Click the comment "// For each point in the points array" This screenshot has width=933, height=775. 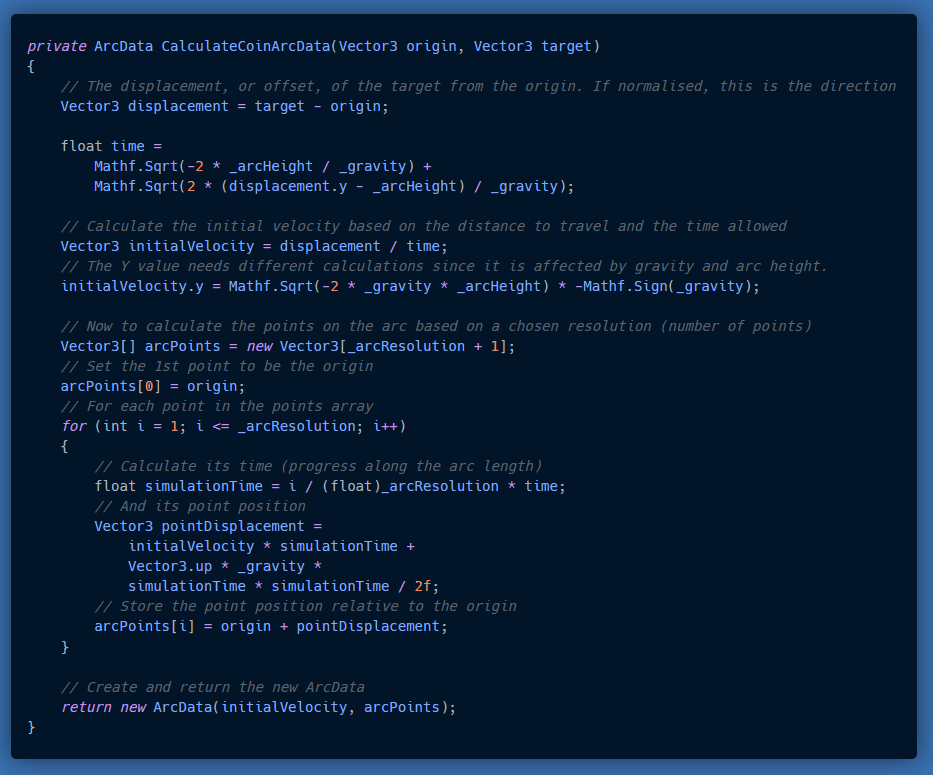tap(217, 407)
